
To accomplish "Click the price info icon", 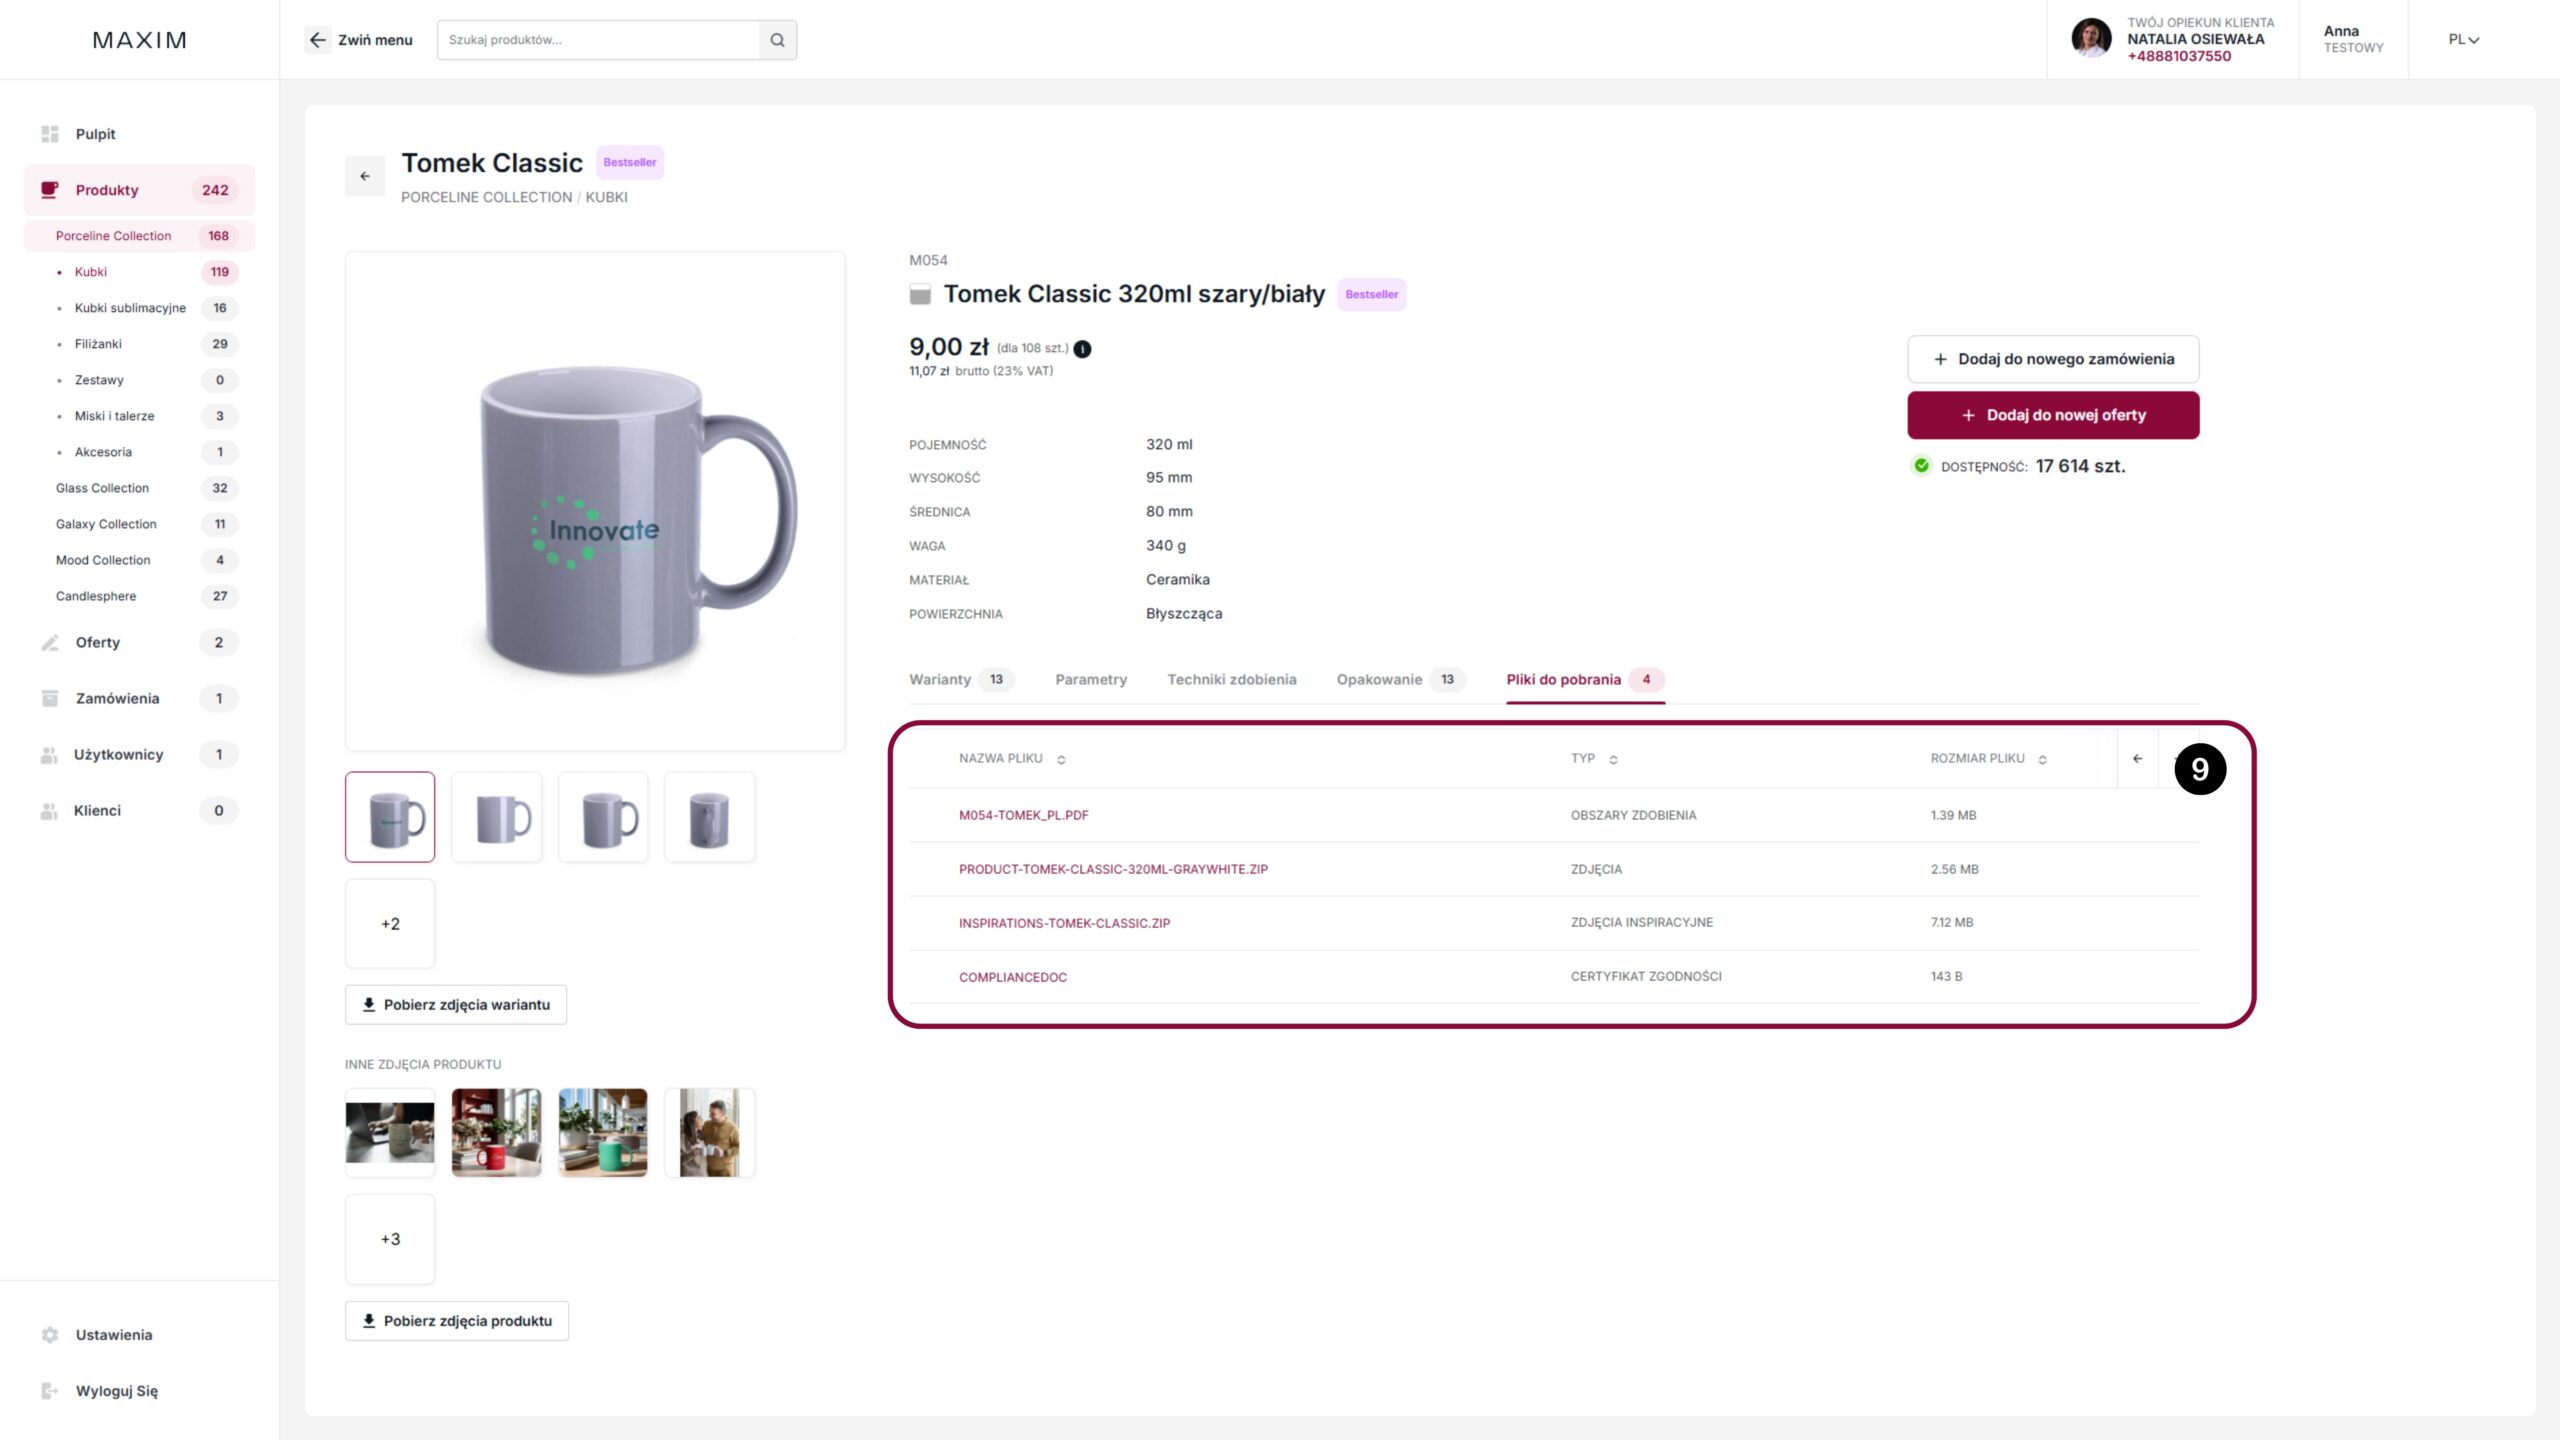I will pyautogui.click(x=1082, y=349).
